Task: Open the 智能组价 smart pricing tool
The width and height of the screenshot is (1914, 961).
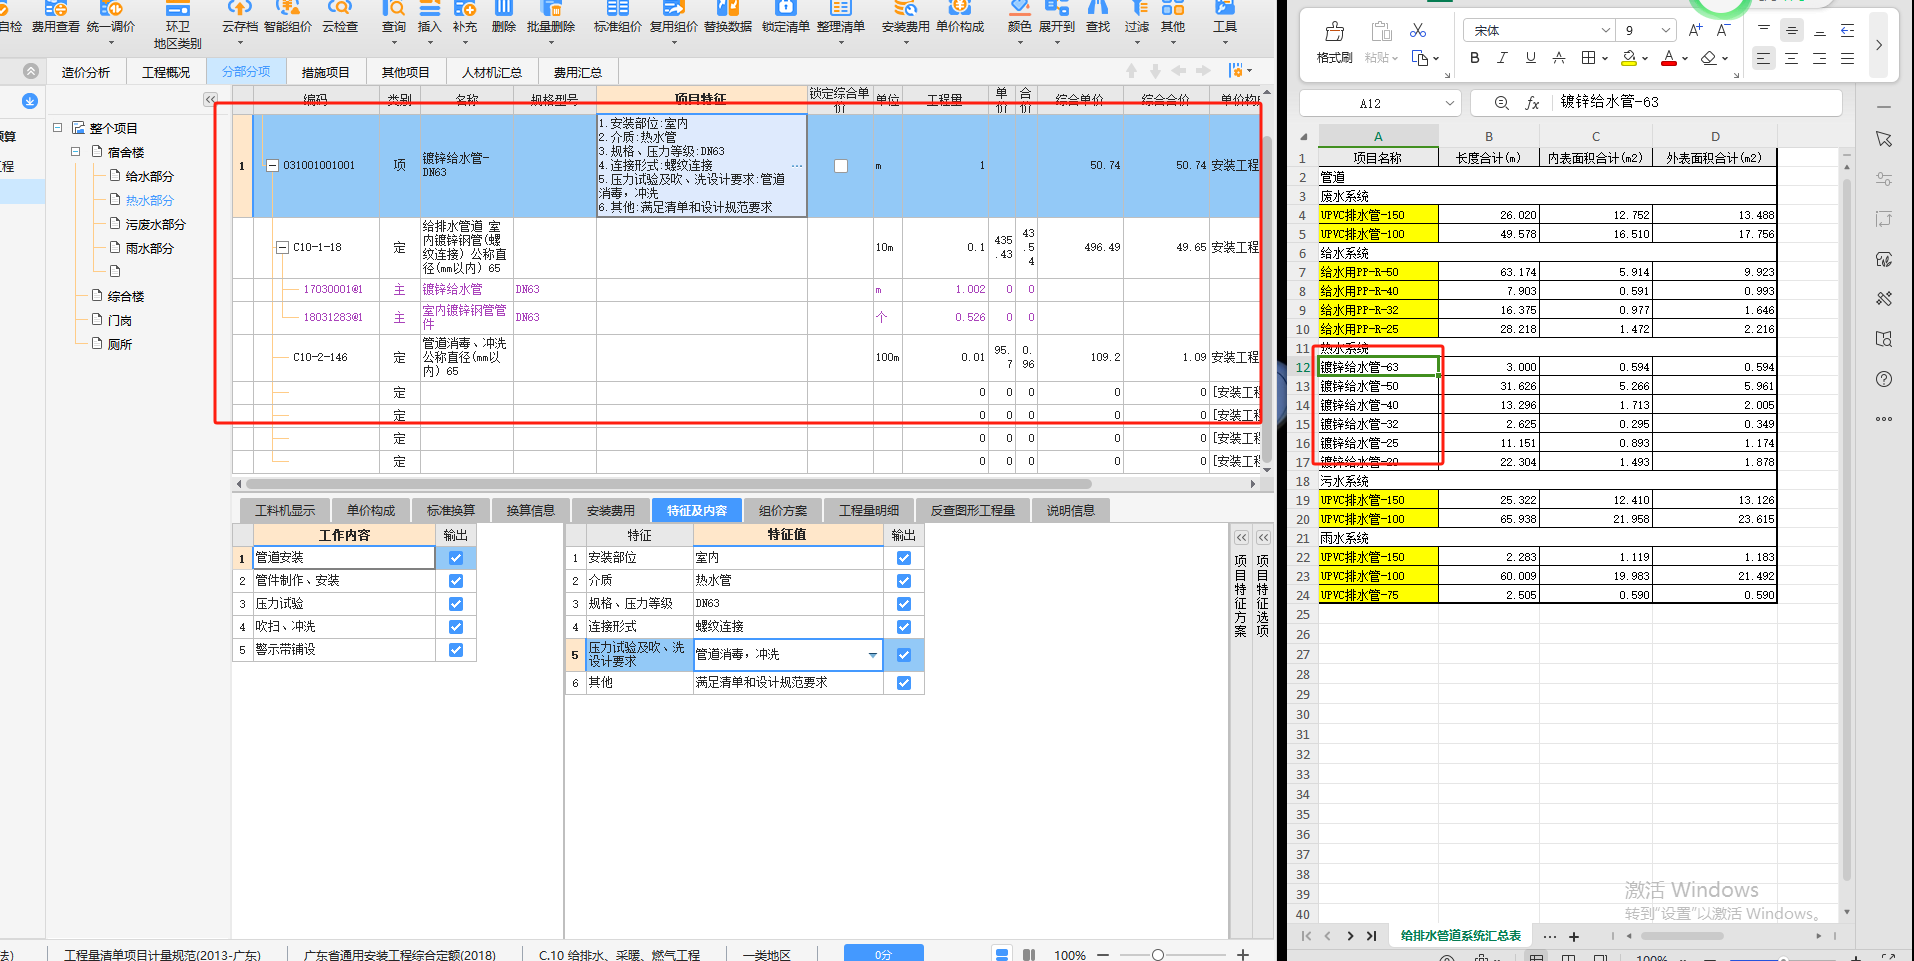Action: (288, 17)
